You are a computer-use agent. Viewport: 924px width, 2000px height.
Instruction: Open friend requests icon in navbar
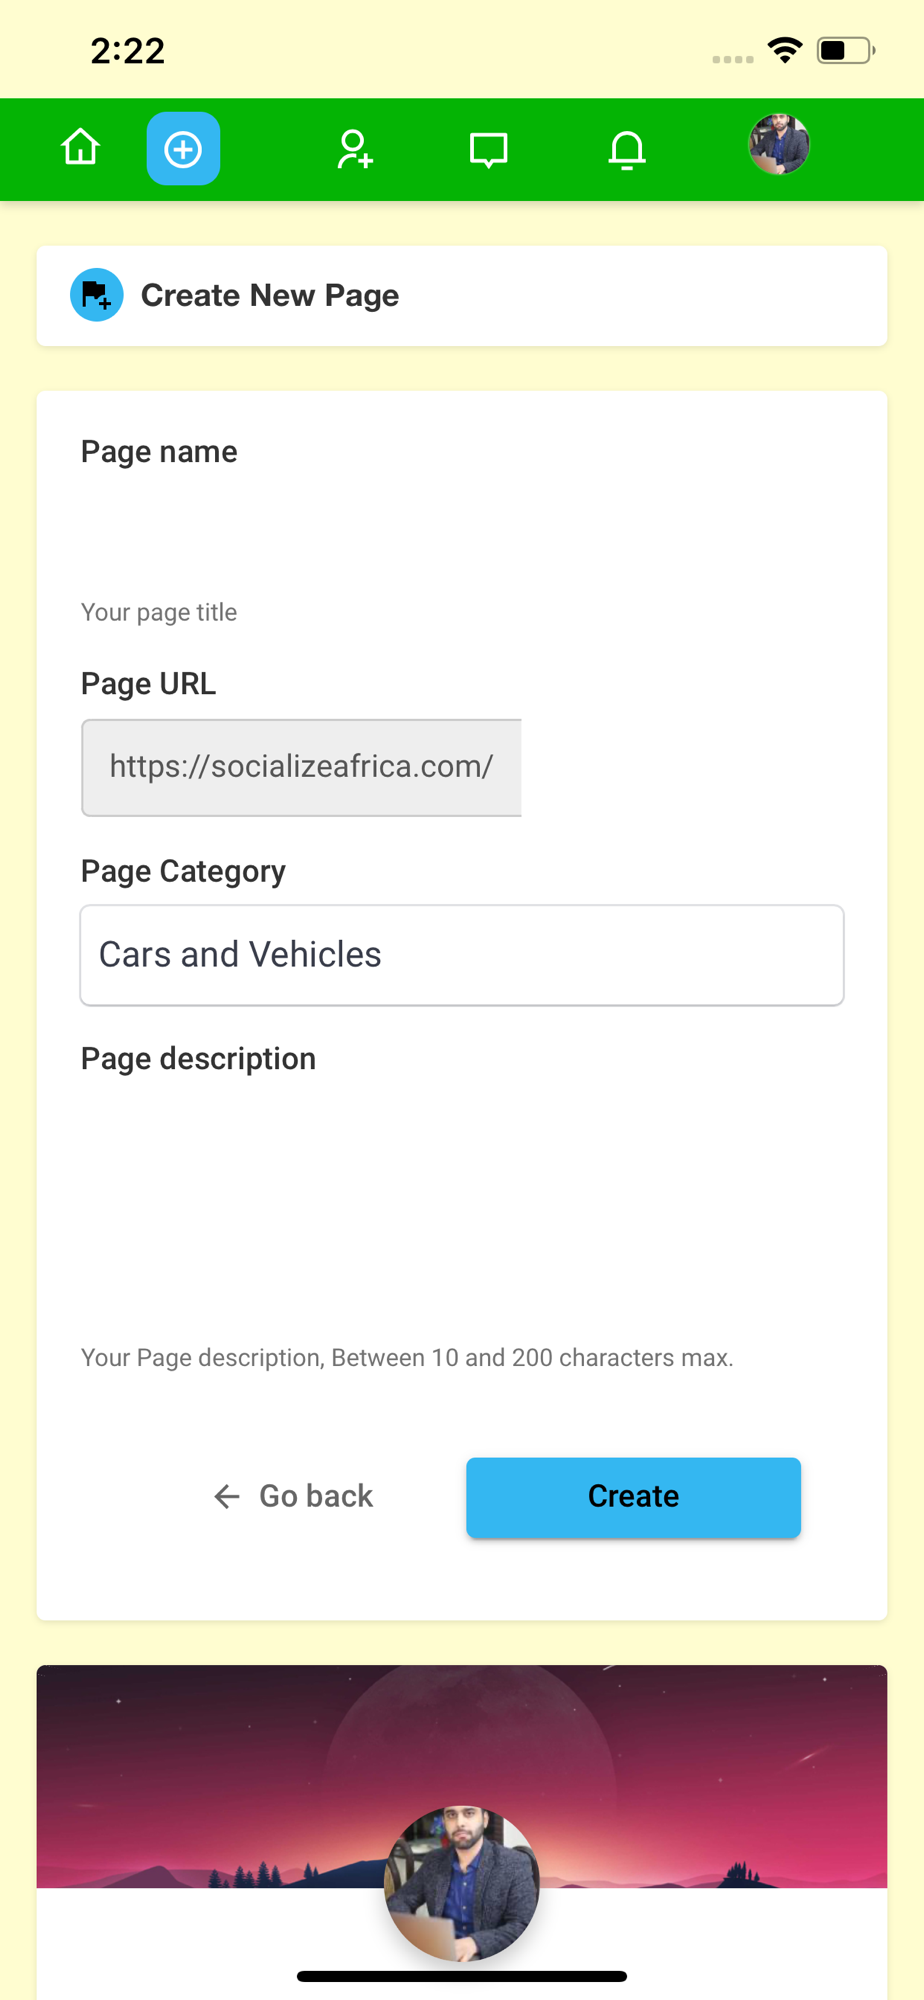click(354, 150)
